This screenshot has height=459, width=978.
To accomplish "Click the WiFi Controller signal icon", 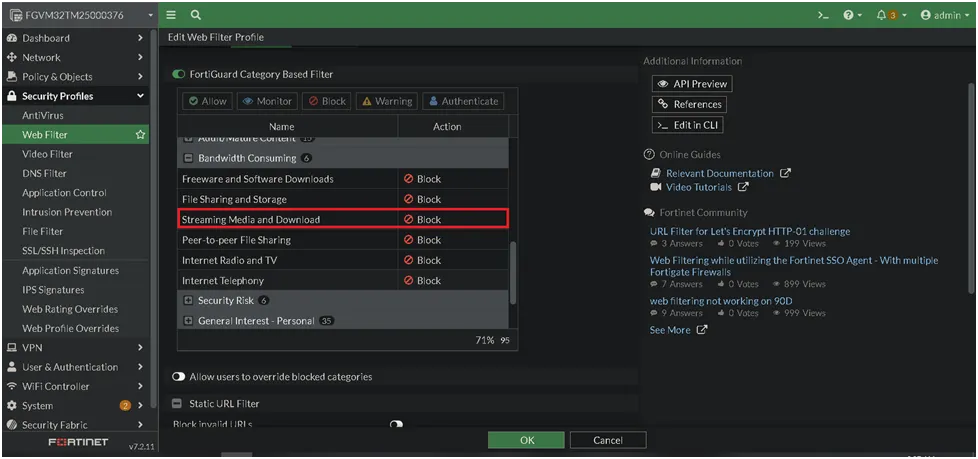I will click(x=11, y=387).
